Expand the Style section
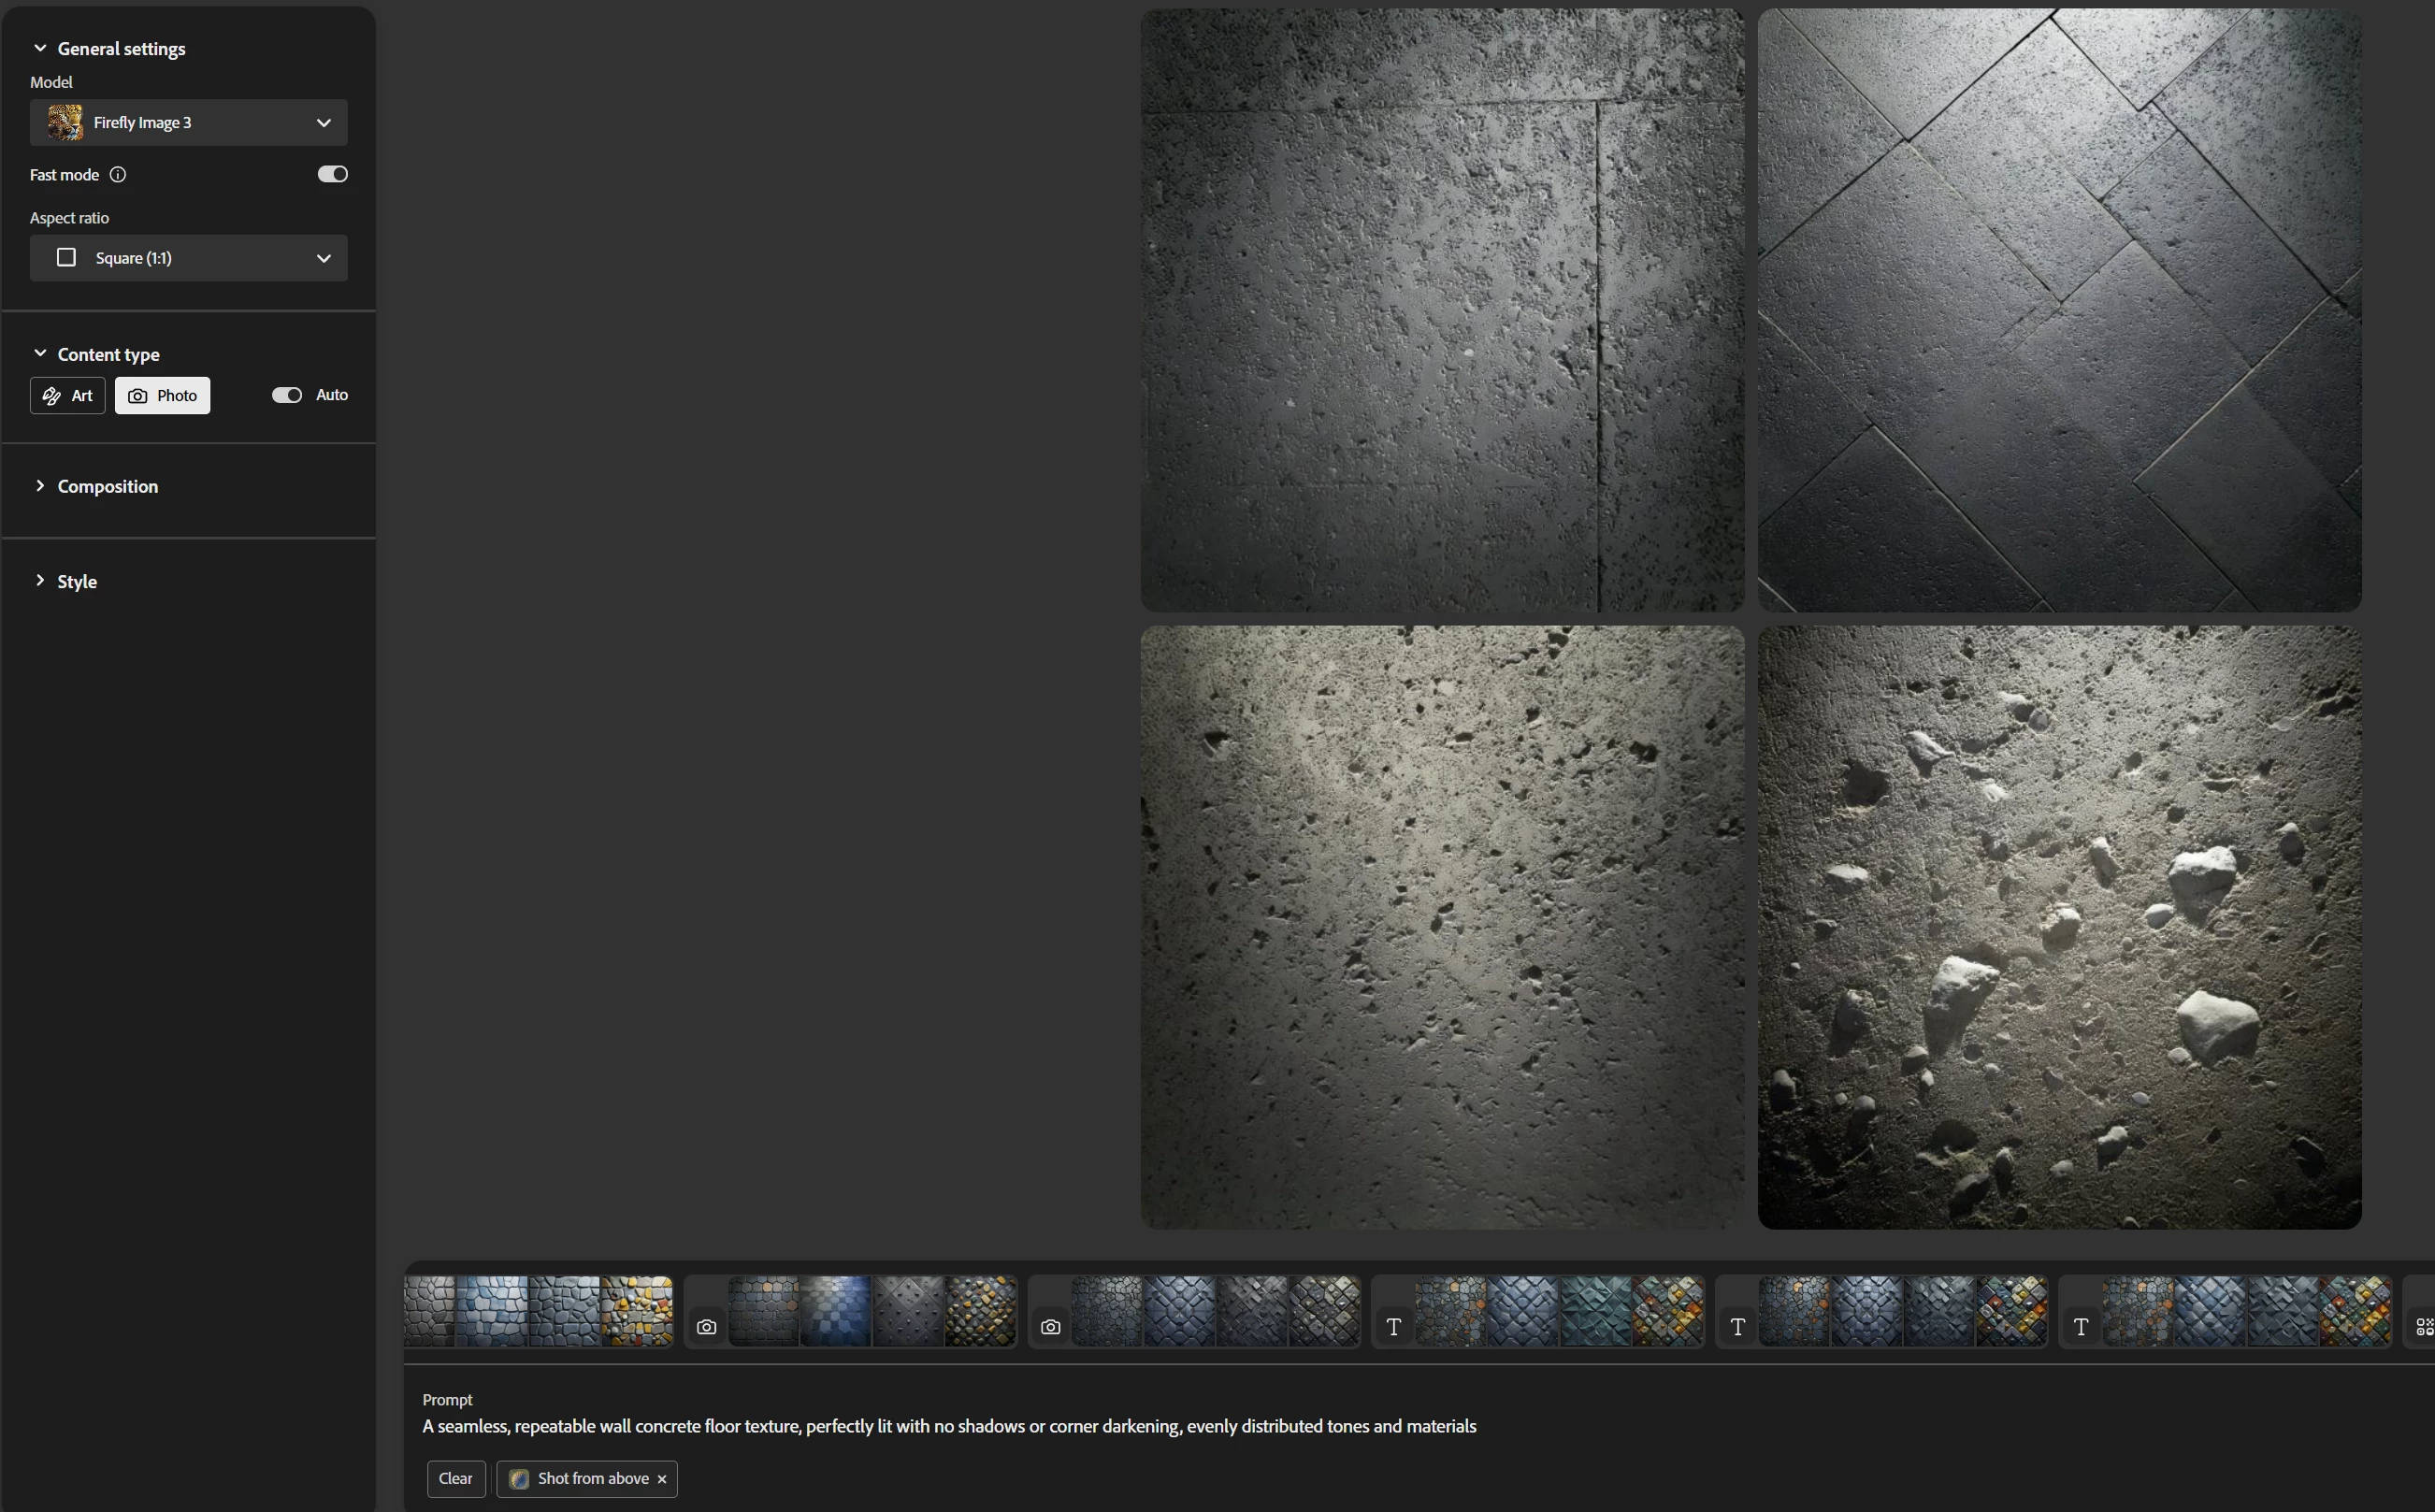The height and width of the screenshot is (1512, 2435). 76,581
